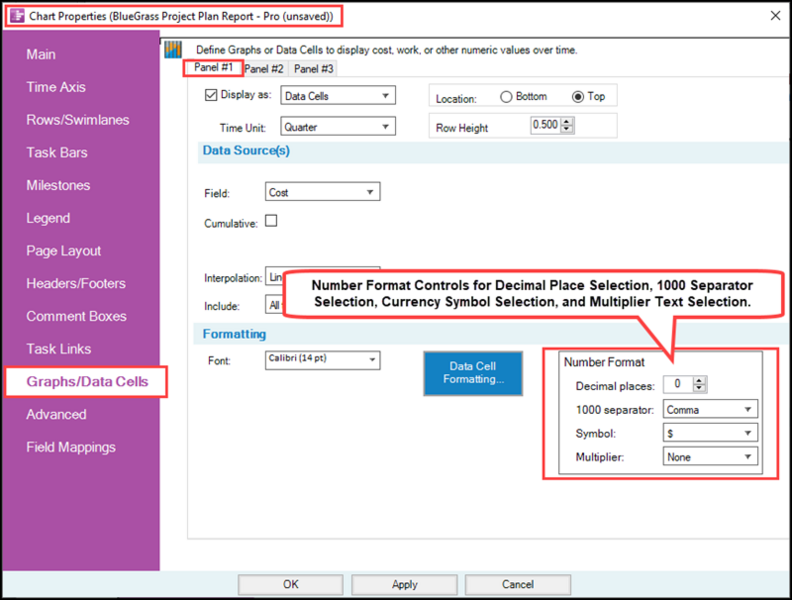792x600 pixels.
Task: Toggle the Display as checkbox
Action: pyautogui.click(x=211, y=95)
